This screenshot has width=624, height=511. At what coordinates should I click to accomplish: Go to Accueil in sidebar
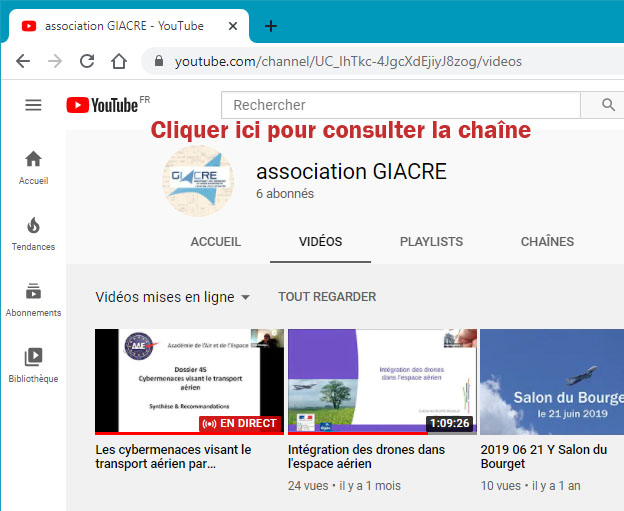click(33, 167)
